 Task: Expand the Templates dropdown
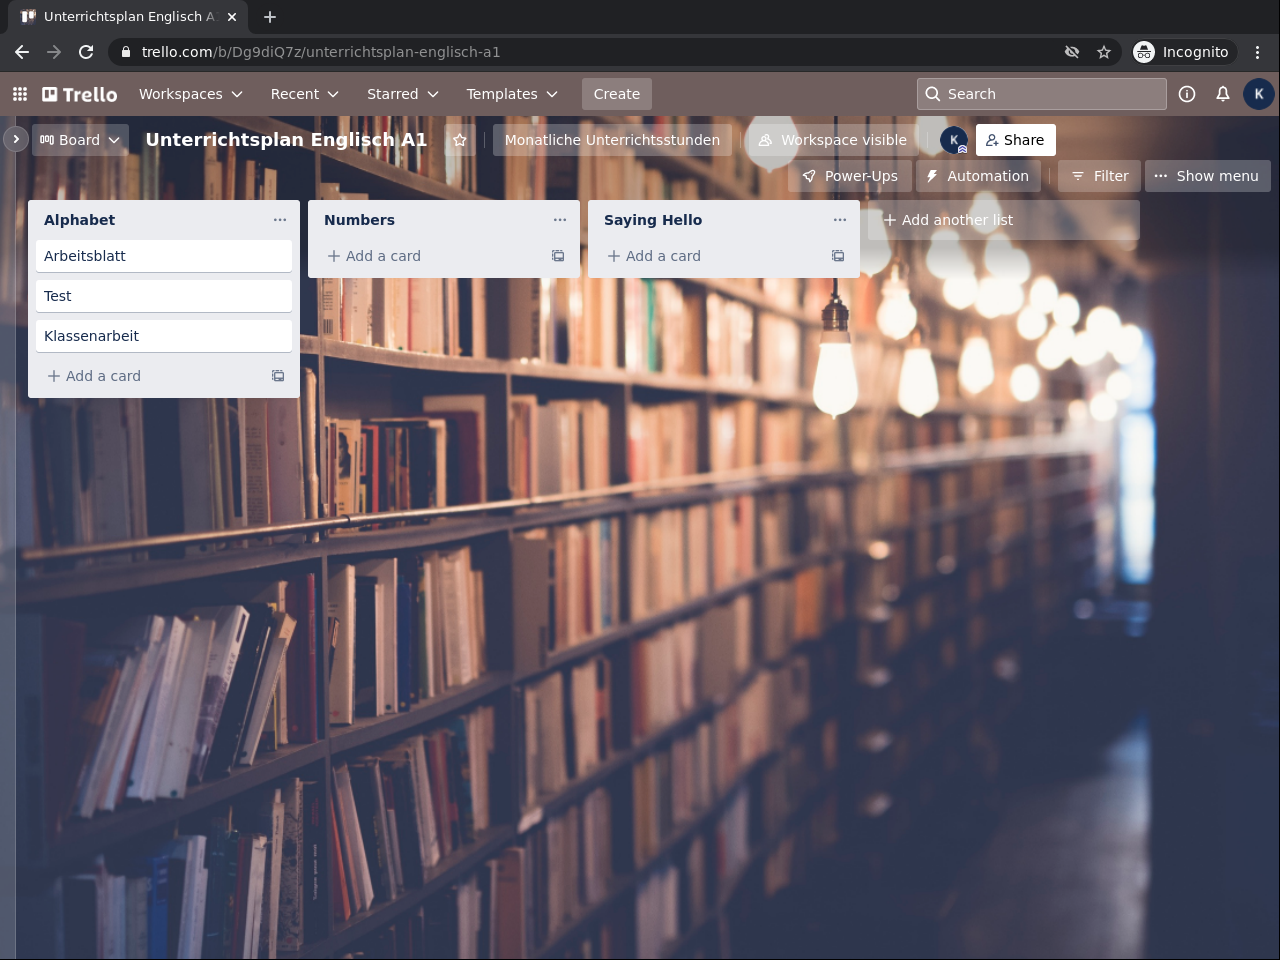(512, 94)
